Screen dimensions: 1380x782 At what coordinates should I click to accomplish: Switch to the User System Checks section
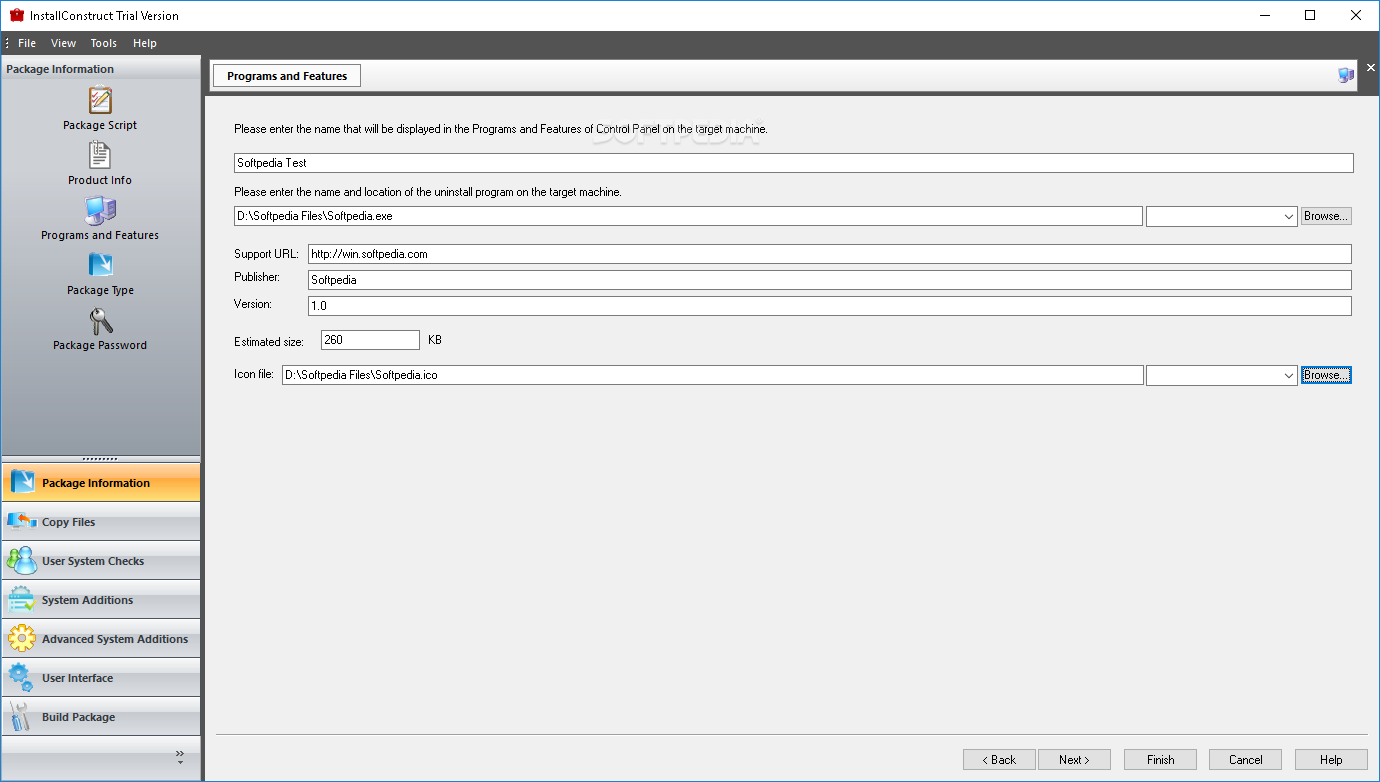(100, 561)
